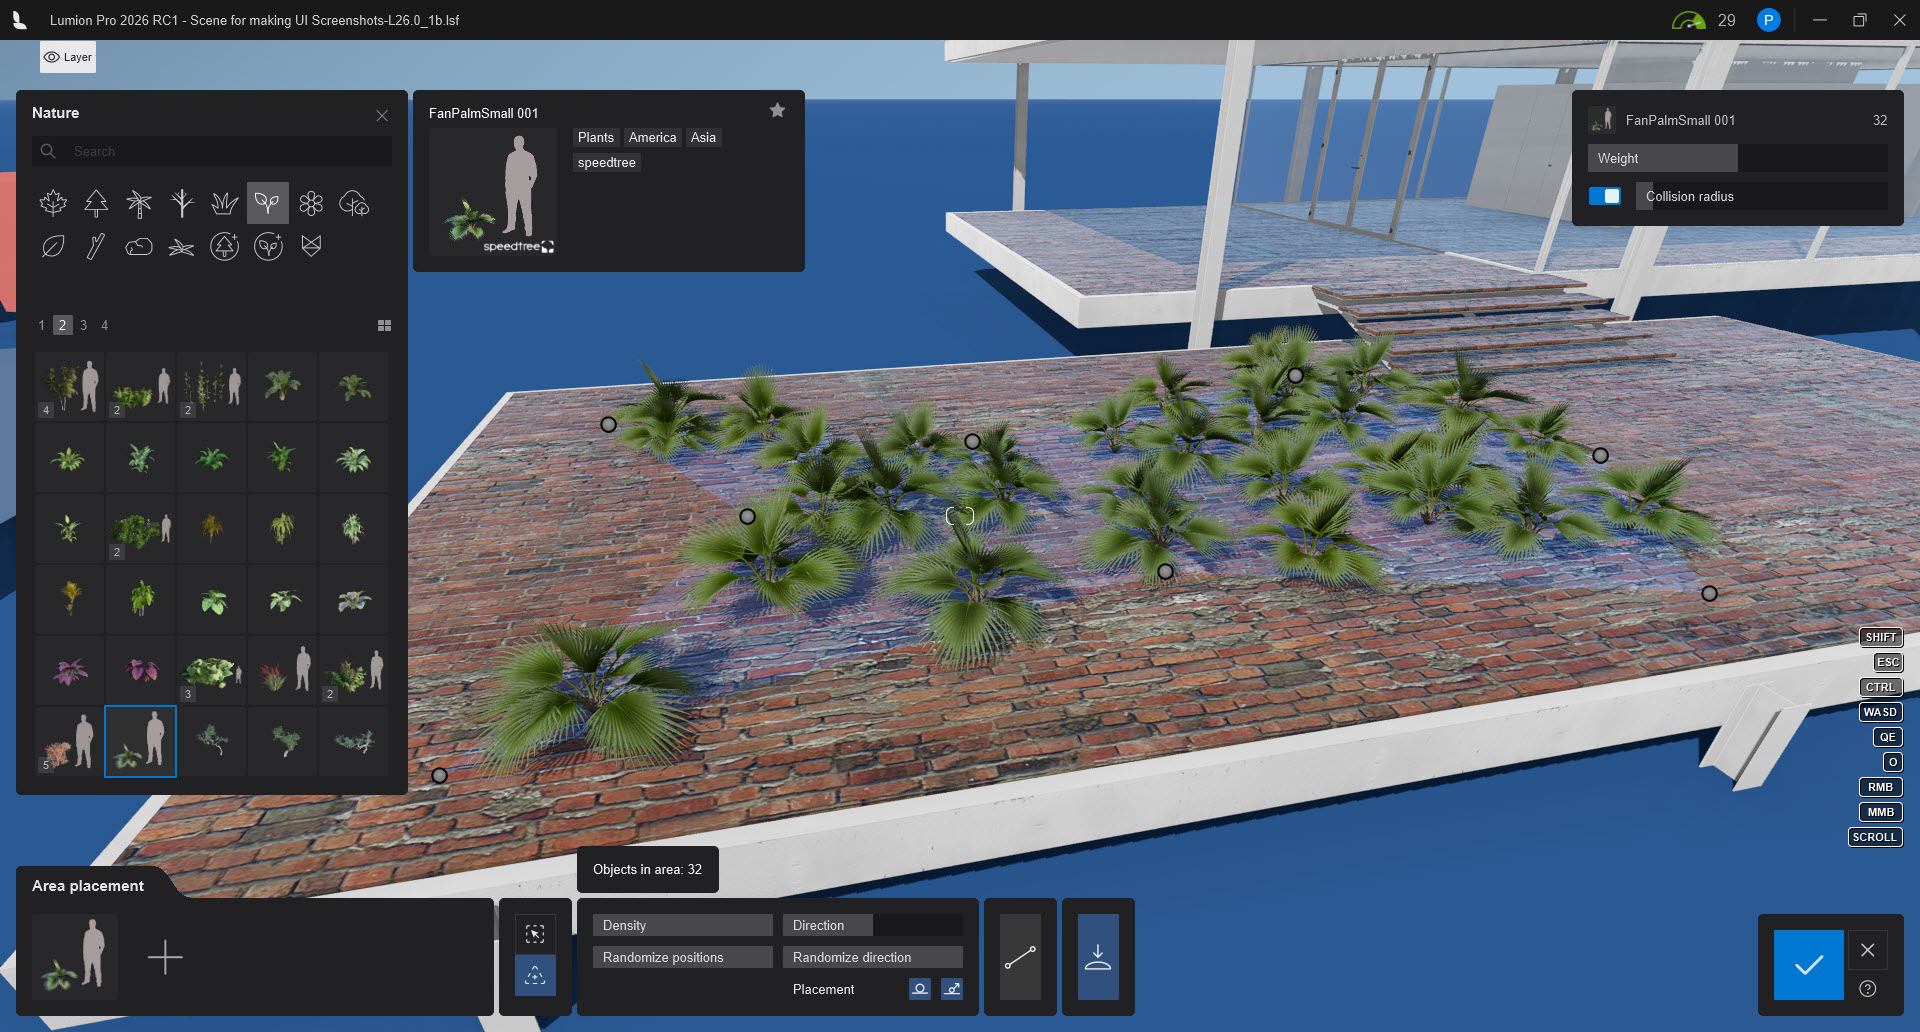Toggle the Collision radius switch

pyautogui.click(x=1605, y=196)
